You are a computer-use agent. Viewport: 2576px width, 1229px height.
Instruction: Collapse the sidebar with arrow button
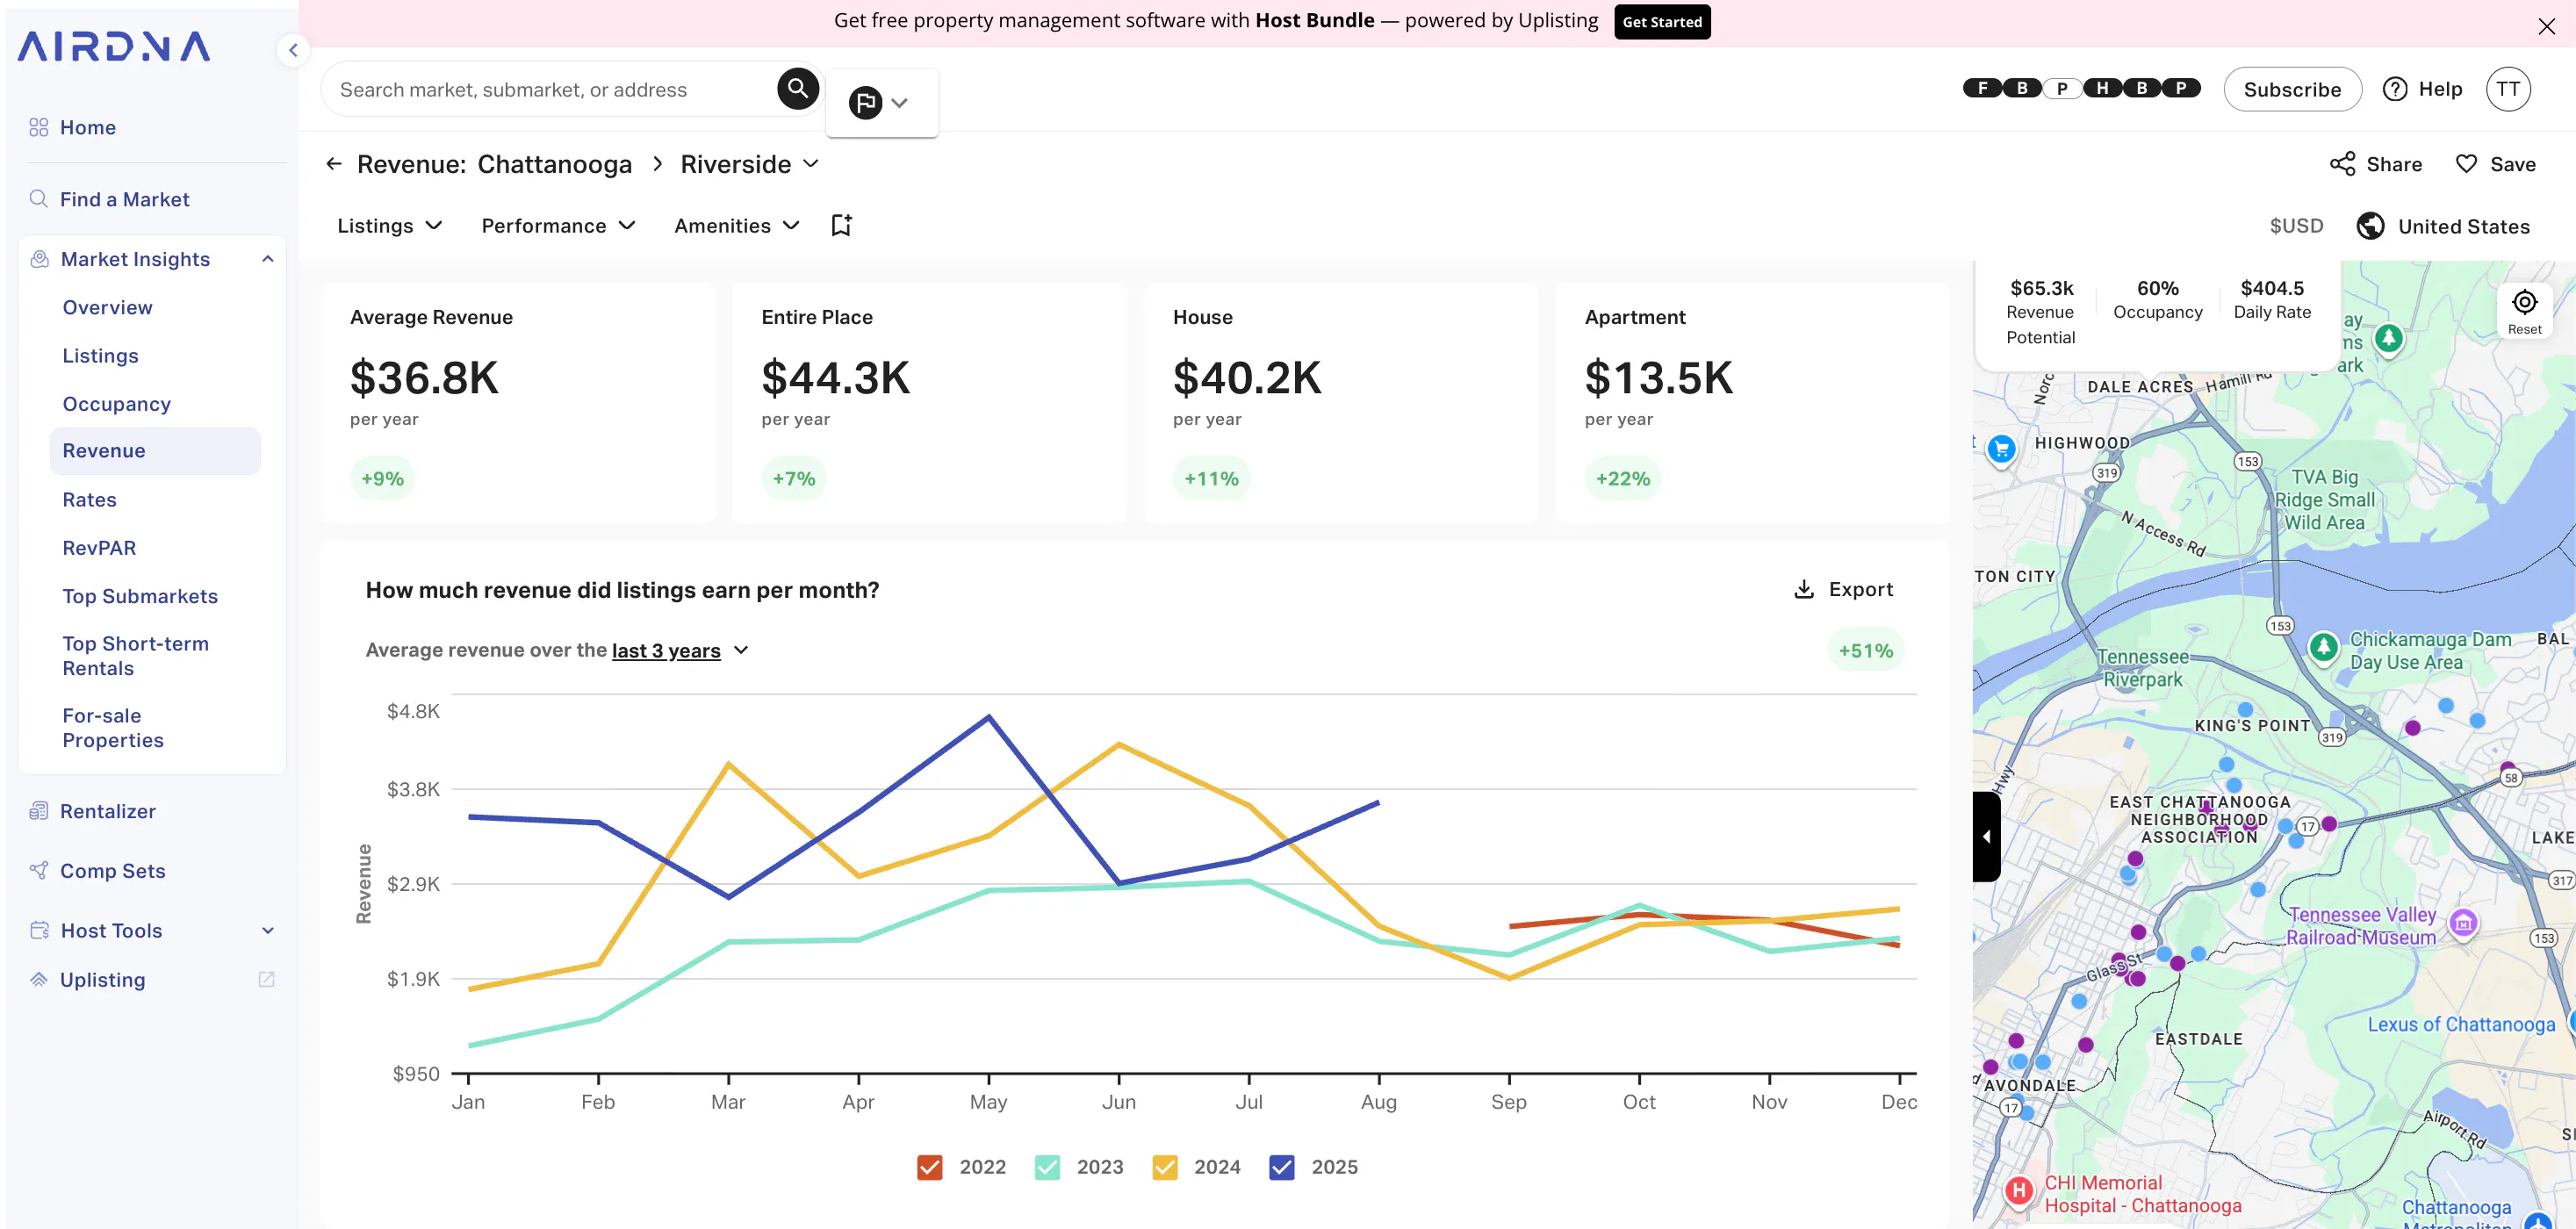[293, 49]
